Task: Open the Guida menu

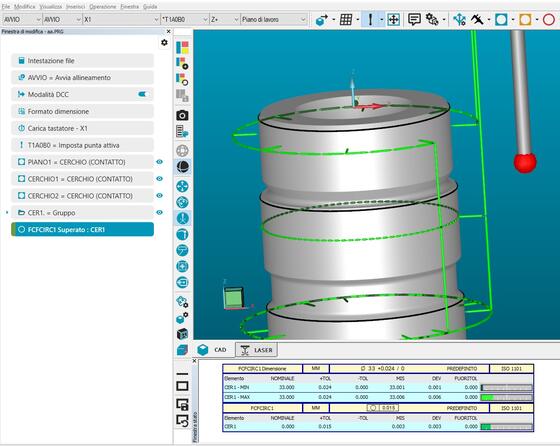Action: pyautogui.click(x=150, y=6)
